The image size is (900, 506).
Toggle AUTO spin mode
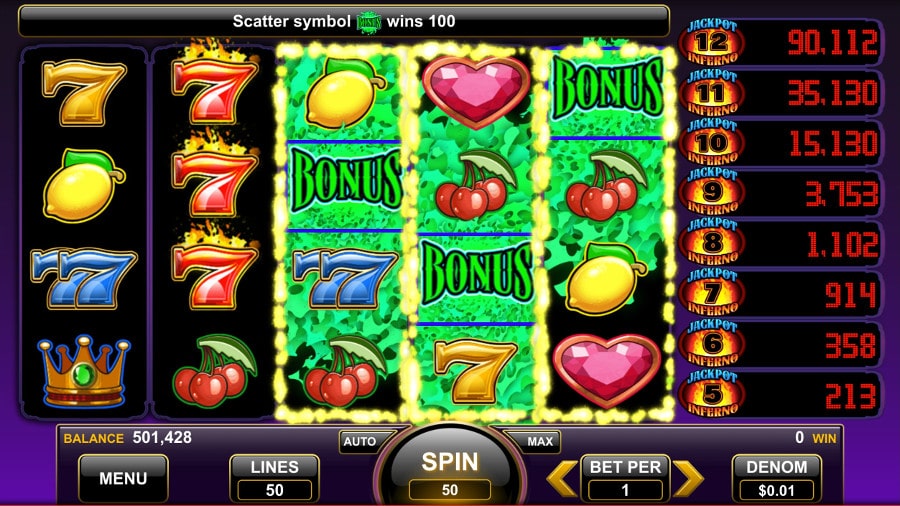pos(360,441)
